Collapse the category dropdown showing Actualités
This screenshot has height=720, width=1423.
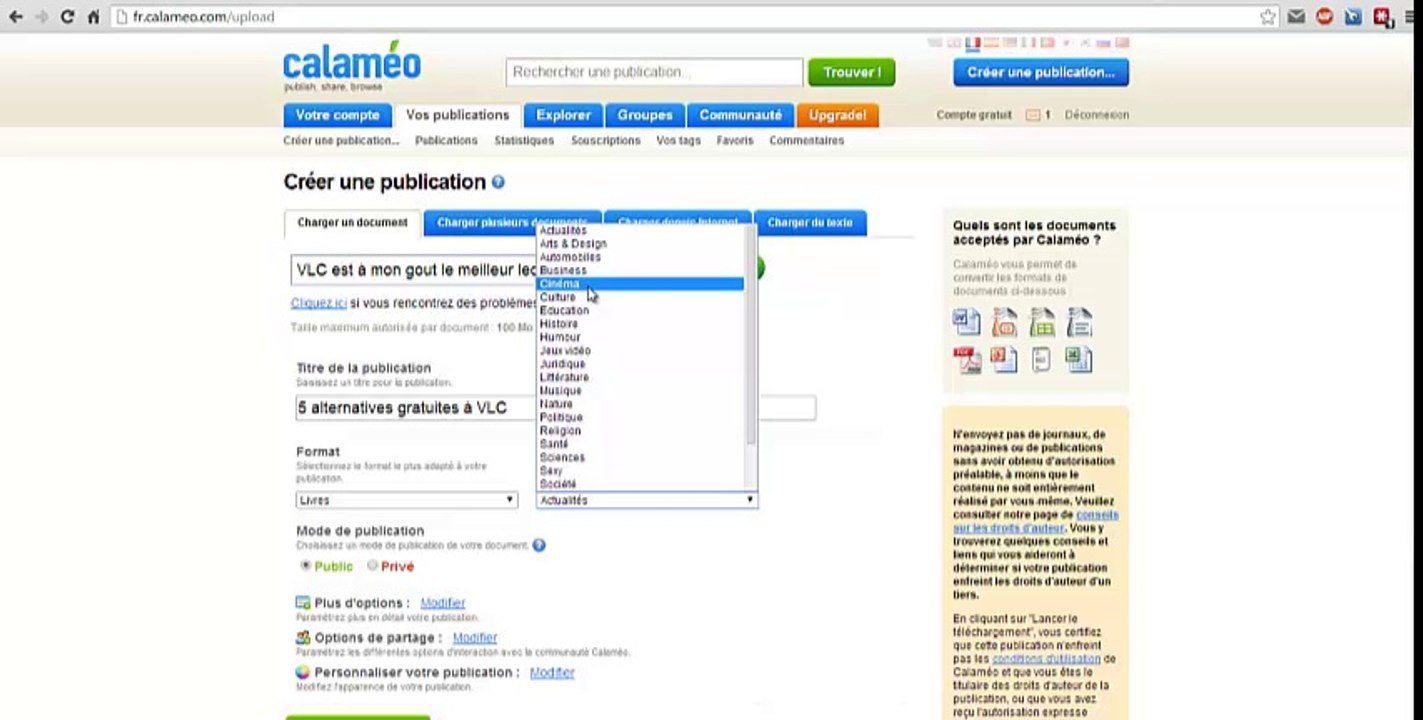647,500
